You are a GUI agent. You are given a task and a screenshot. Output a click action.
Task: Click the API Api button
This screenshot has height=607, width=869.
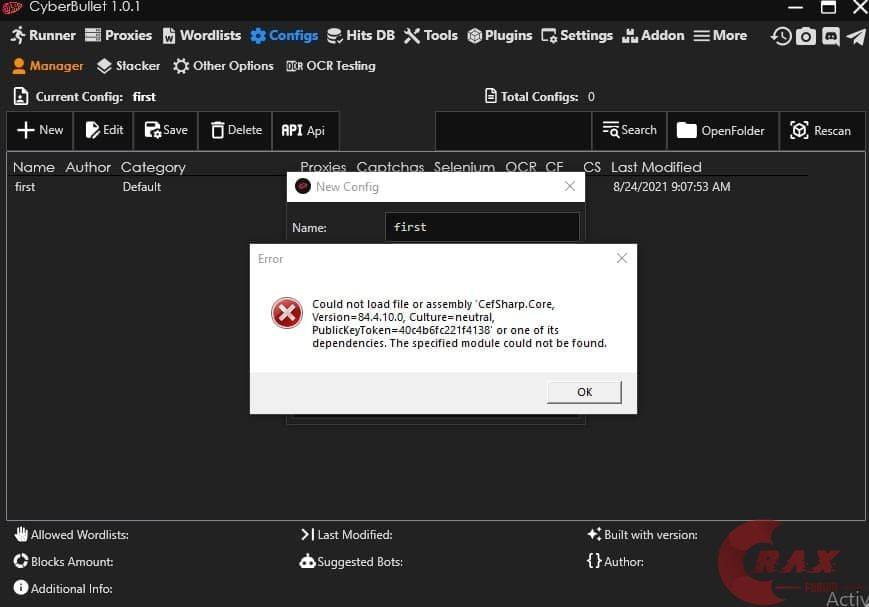303,130
